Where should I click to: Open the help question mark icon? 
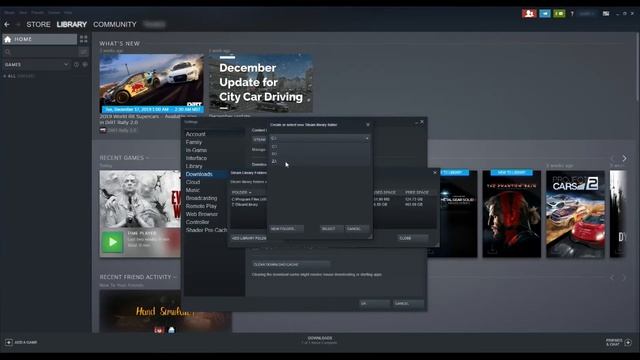click(x=572, y=13)
